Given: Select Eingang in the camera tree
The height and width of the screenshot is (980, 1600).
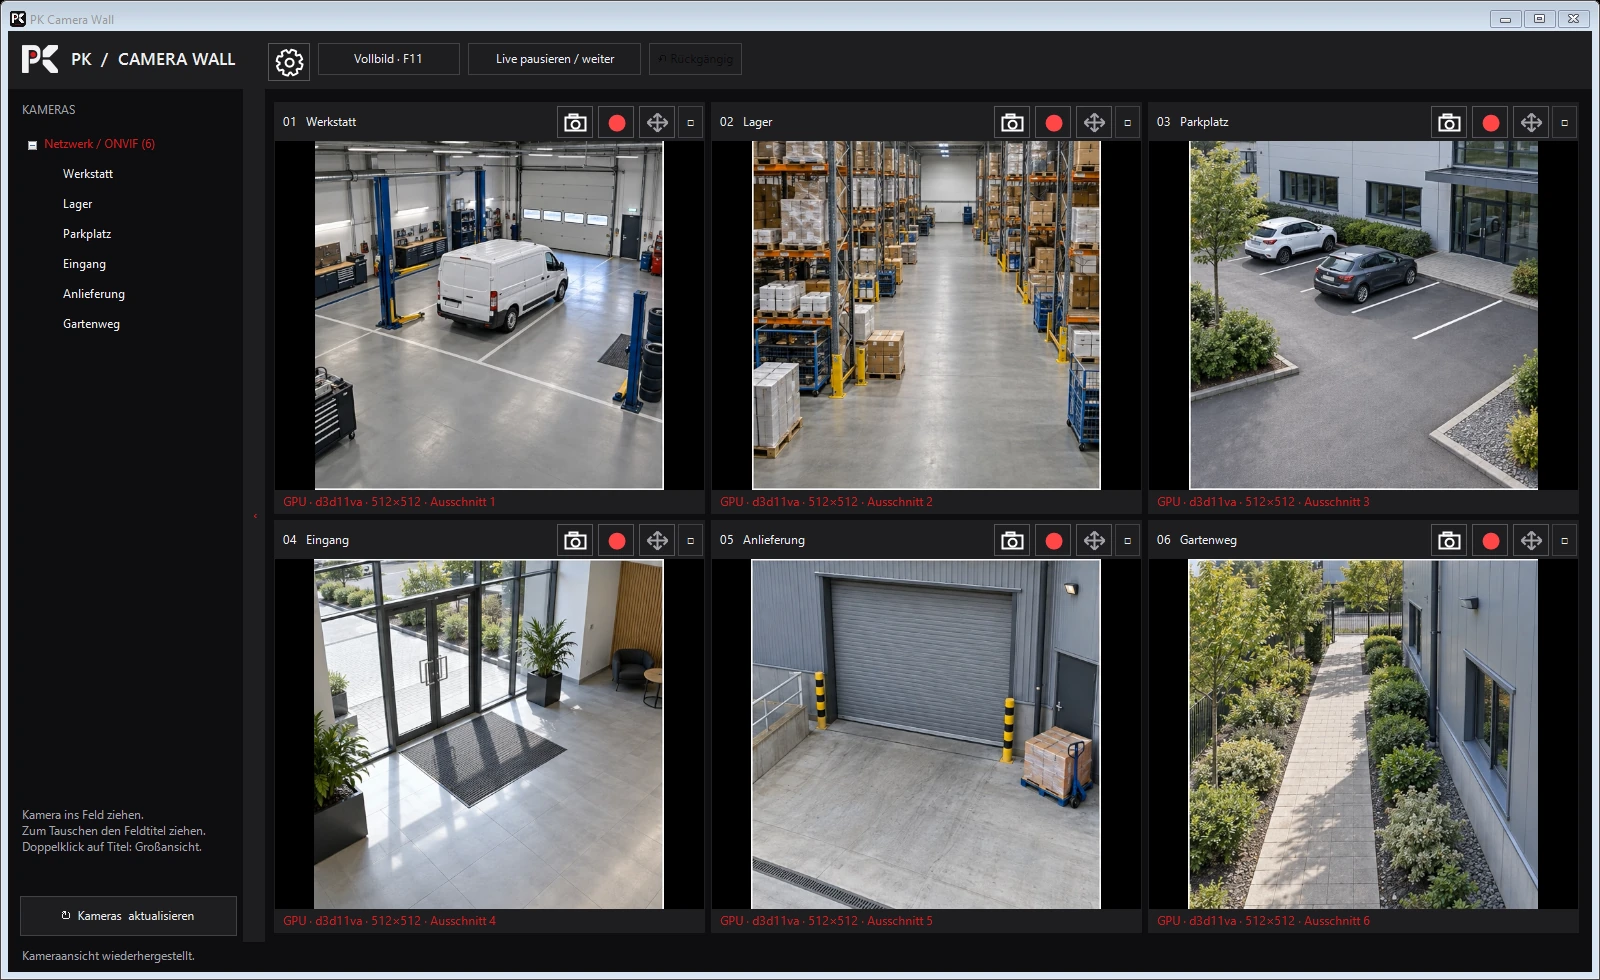Looking at the screenshot, I should point(84,264).
